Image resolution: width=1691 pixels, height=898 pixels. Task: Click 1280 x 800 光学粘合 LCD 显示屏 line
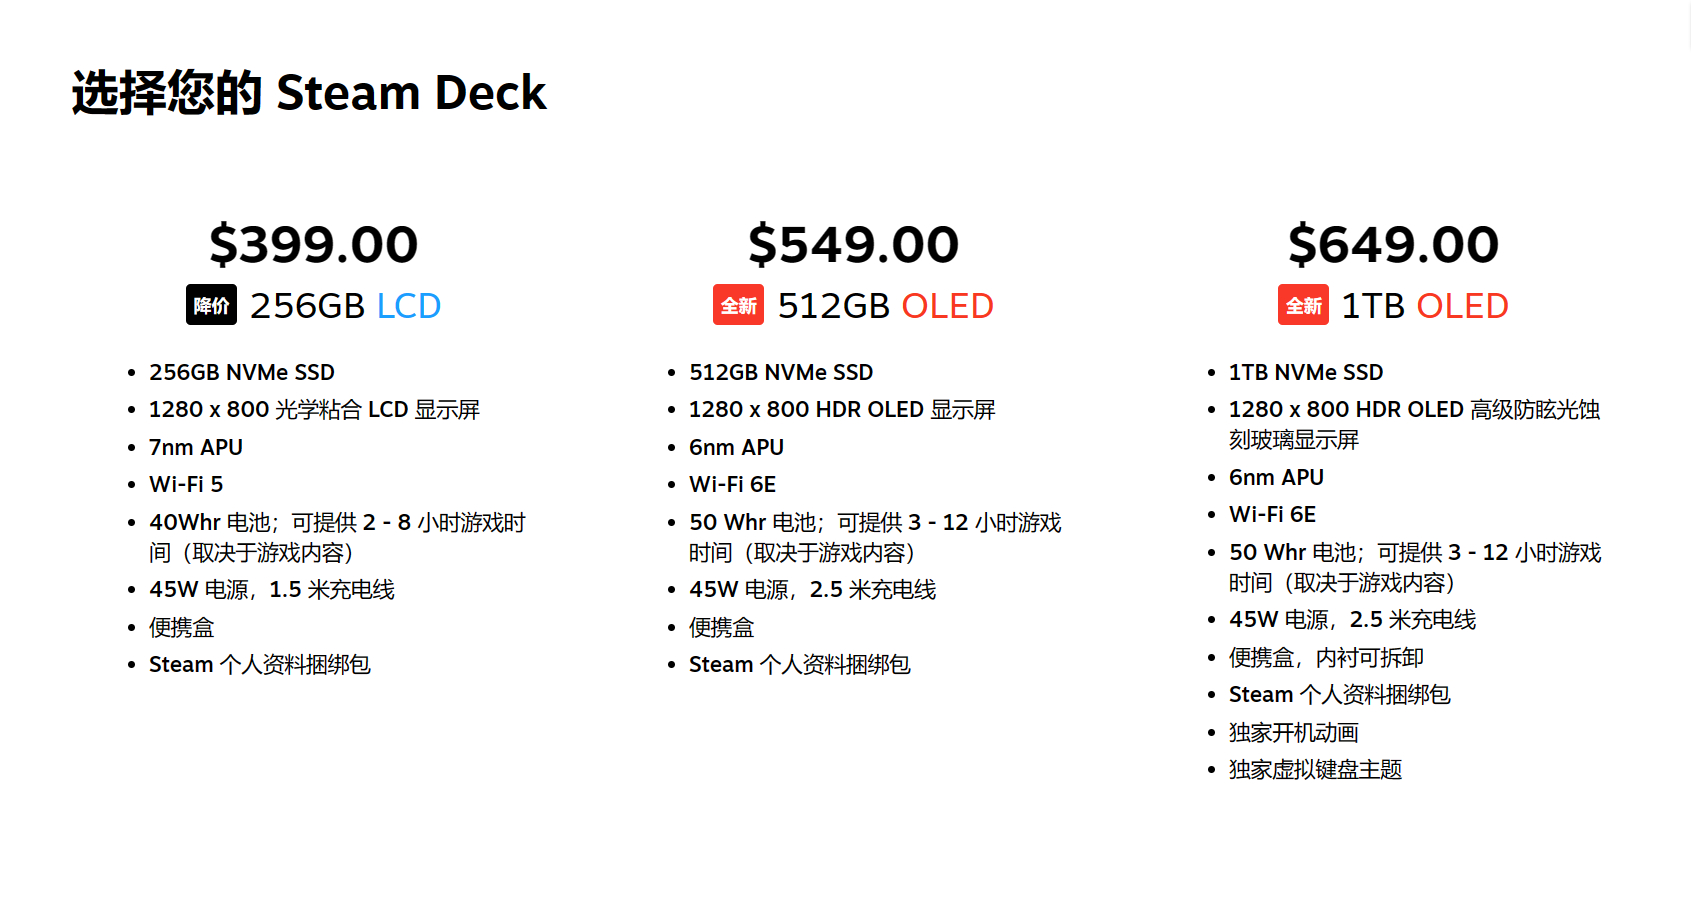(314, 410)
